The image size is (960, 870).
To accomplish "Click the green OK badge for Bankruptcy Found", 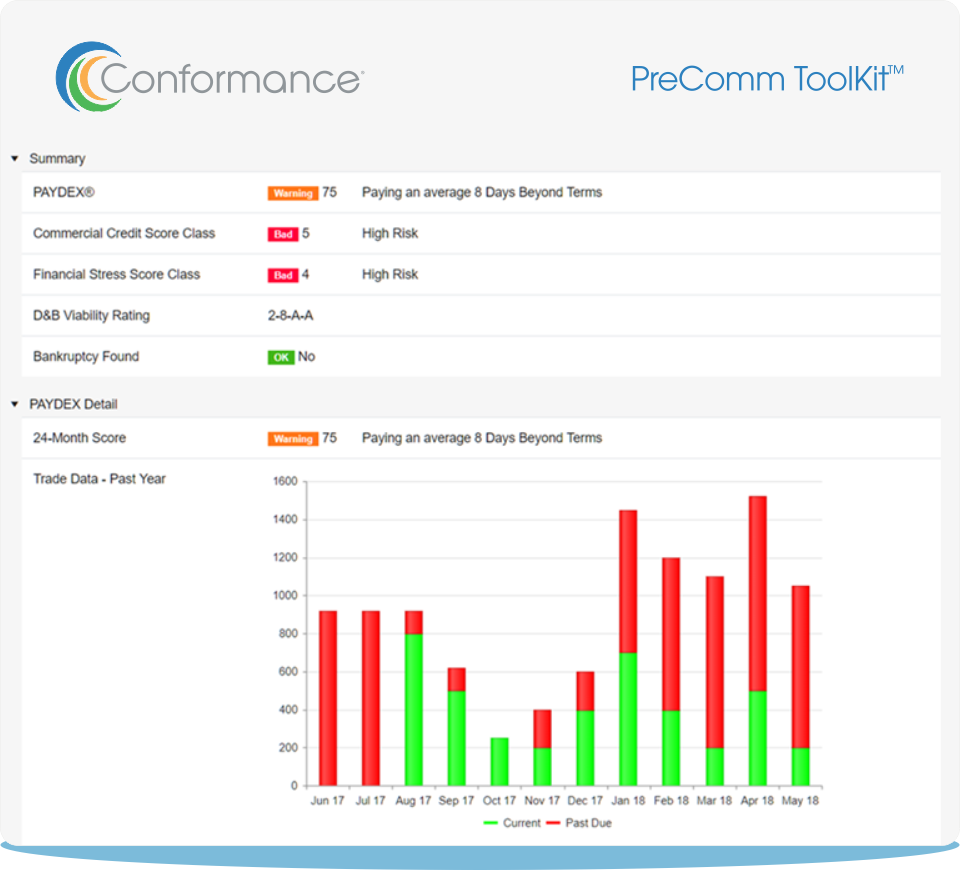I will click(x=281, y=357).
